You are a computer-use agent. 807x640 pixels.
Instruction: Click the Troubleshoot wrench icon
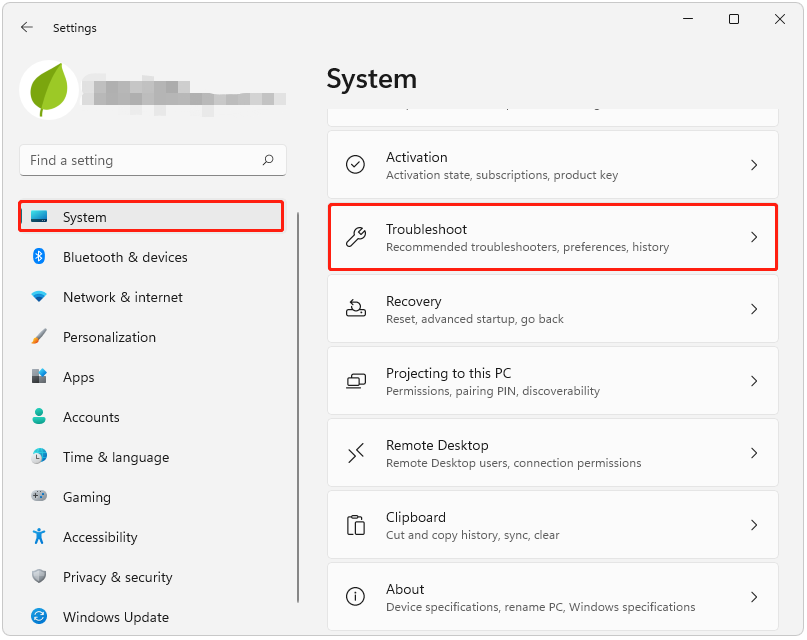click(x=356, y=237)
